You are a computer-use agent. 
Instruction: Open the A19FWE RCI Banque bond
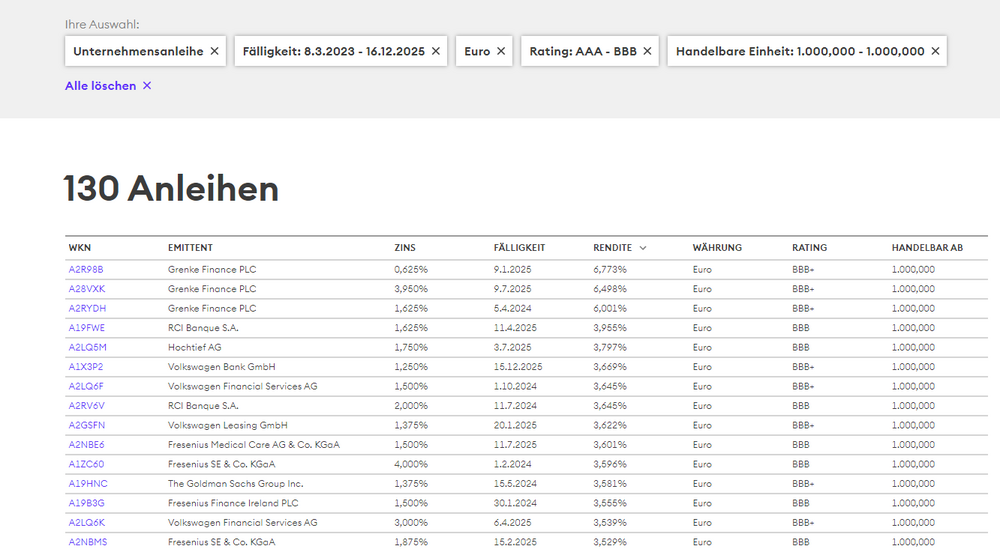[x=87, y=328]
